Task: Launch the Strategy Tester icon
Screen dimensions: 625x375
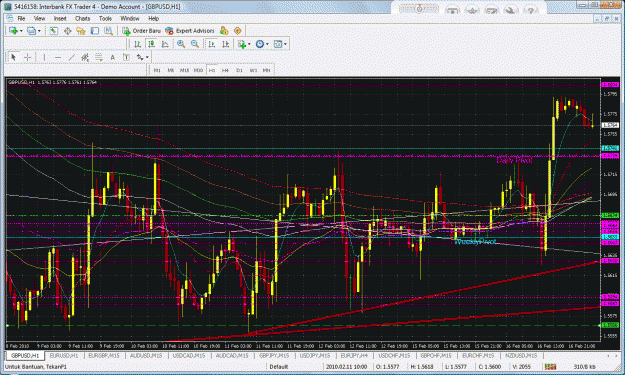Action: (x=108, y=31)
